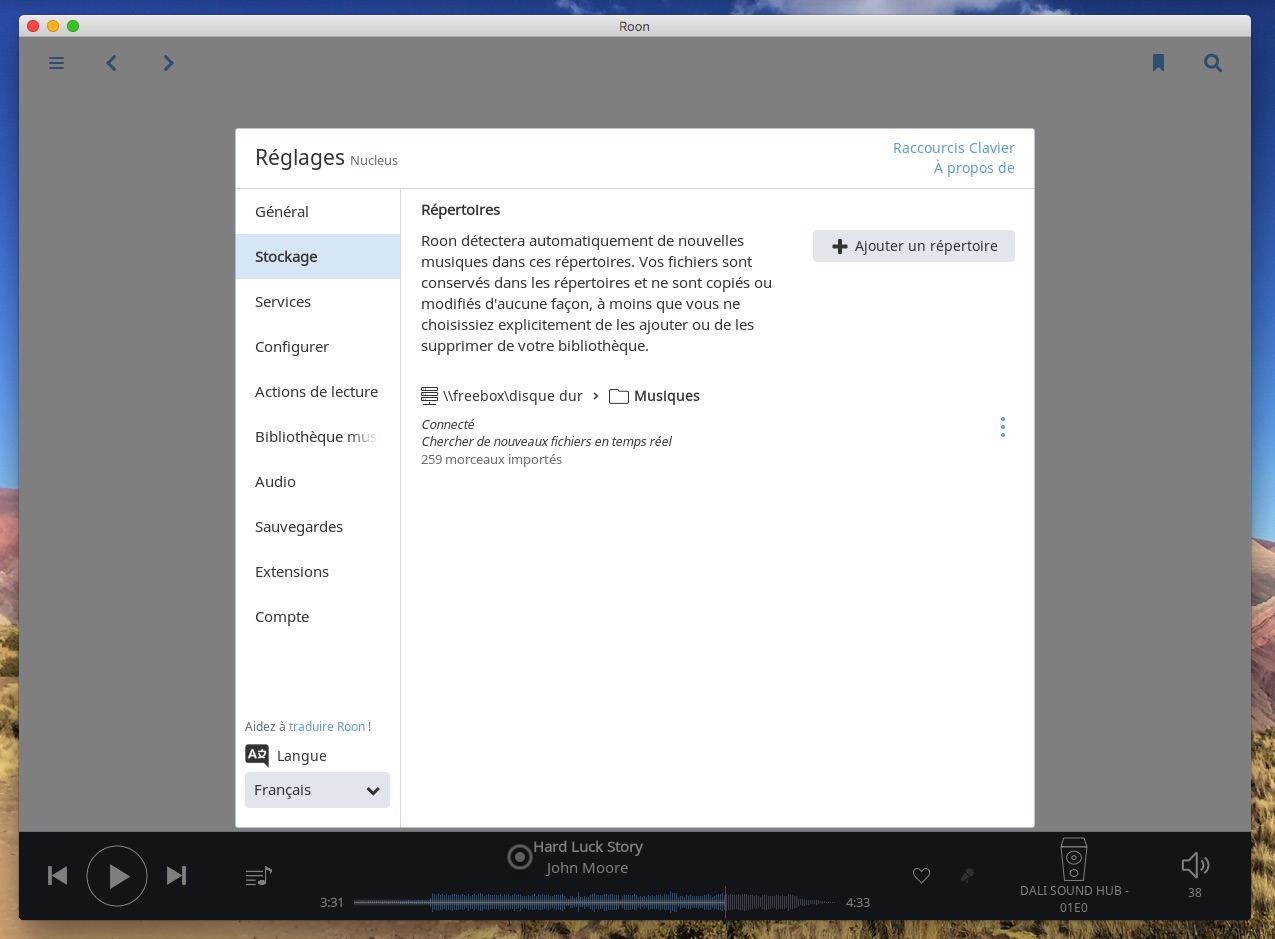This screenshot has height=939, width=1275.
Task: Click the Nucleus label beside Réglages
Action: pyautogui.click(x=374, y=161)
